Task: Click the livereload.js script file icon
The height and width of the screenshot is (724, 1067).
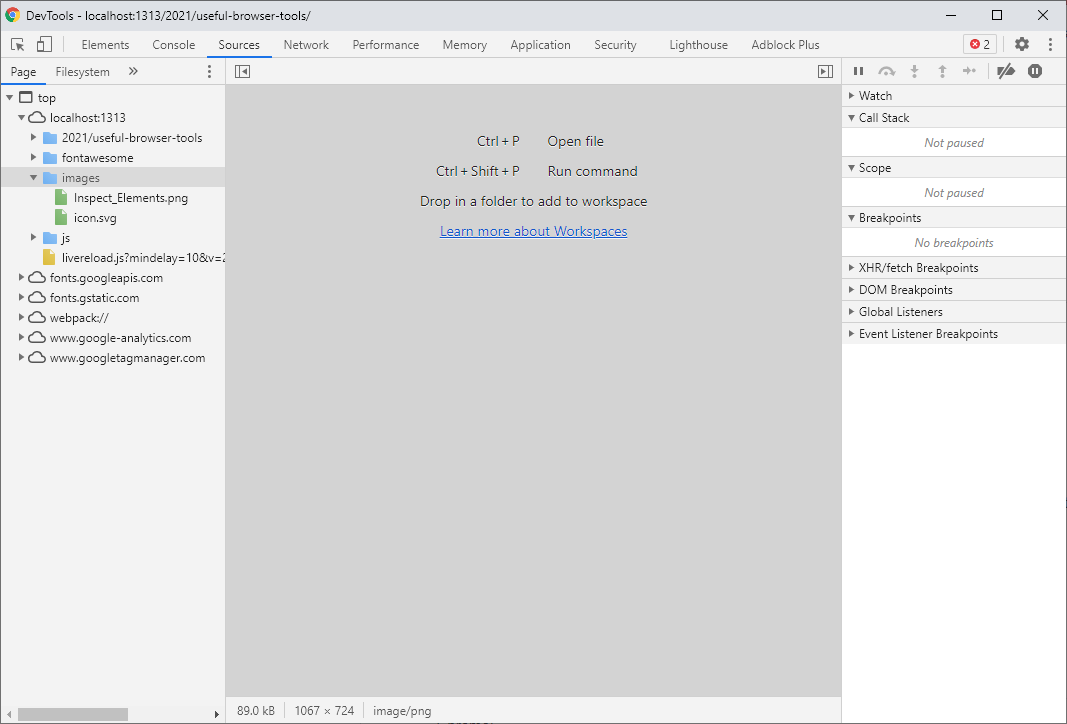Action: point(49,258)
